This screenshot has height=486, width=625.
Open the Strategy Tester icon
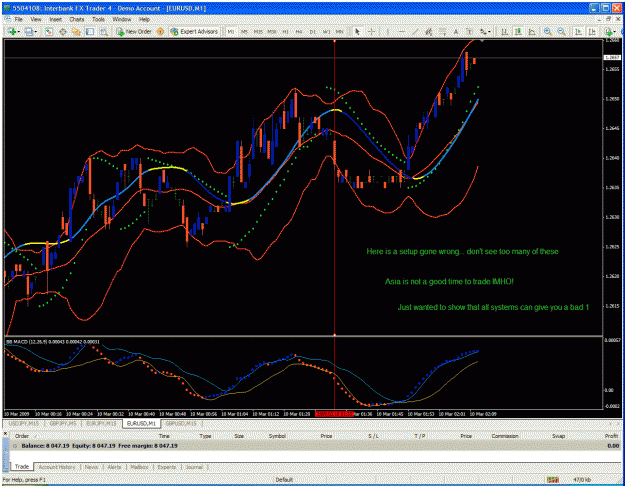104,32
